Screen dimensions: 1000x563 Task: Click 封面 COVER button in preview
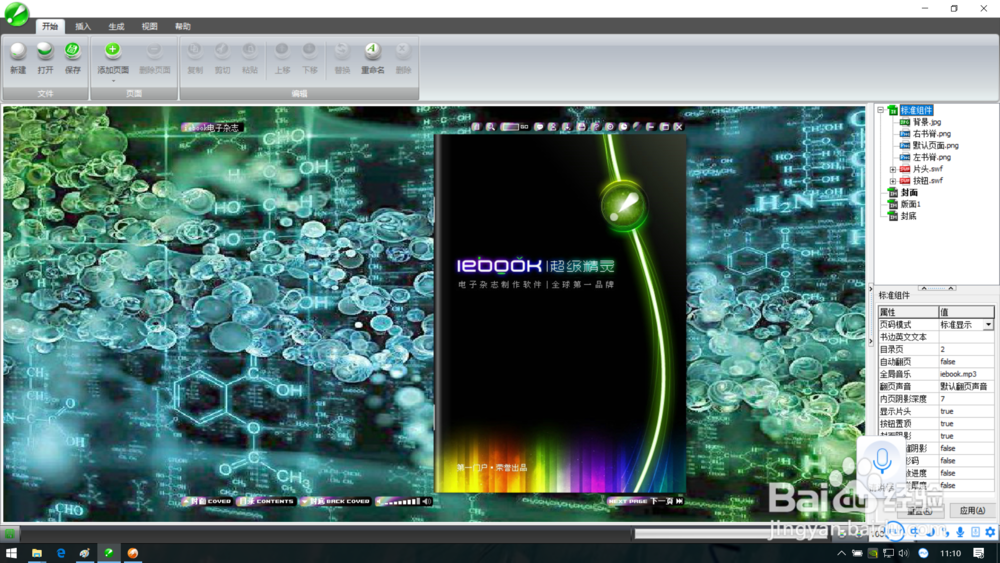(x=207, y=501)
